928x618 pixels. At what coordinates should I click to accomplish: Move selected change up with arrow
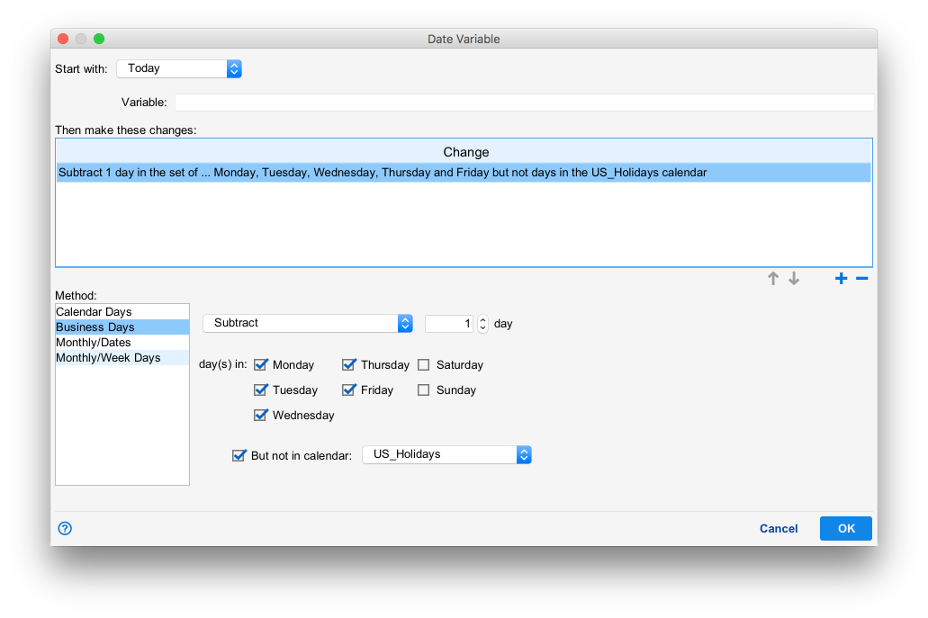773,279
